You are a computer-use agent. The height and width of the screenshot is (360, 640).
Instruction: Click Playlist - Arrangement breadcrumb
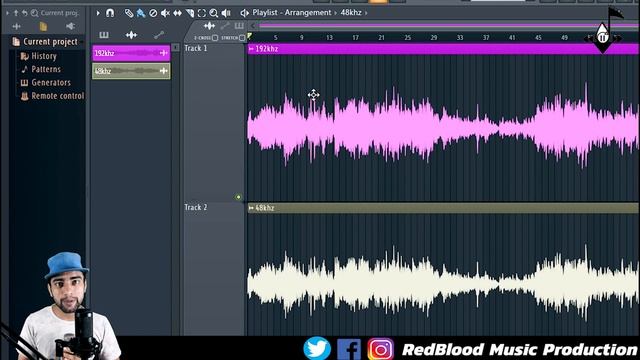pos(292,13)
